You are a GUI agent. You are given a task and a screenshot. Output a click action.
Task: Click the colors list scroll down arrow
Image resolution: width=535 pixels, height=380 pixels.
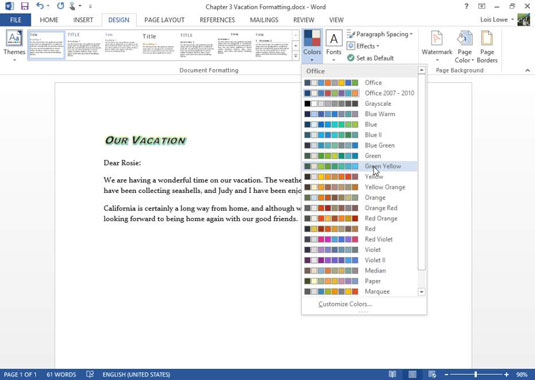422,292
